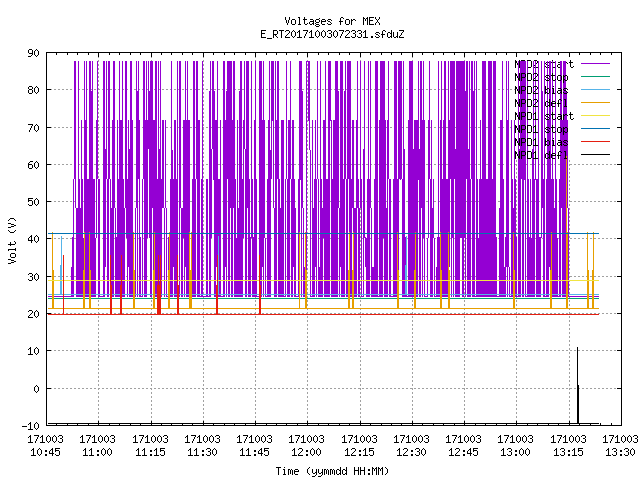
Task: Click the light blue NPD2 bias legend line sample
Action: pos(596,90)
